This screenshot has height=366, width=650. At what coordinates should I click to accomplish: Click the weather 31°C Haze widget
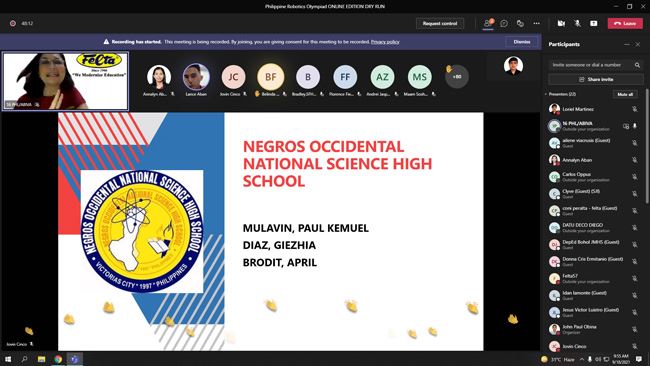coord(558,359)
